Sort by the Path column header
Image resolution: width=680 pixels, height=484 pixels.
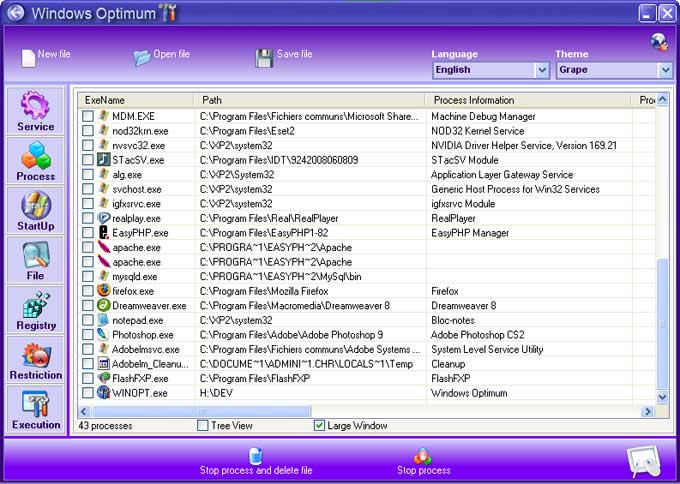(311, 100)
